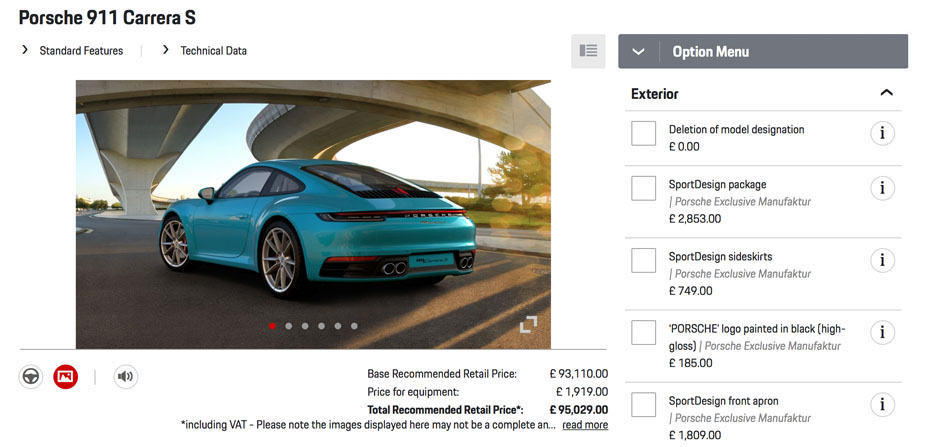Go to the second image carousel dot

coord(289,326)
